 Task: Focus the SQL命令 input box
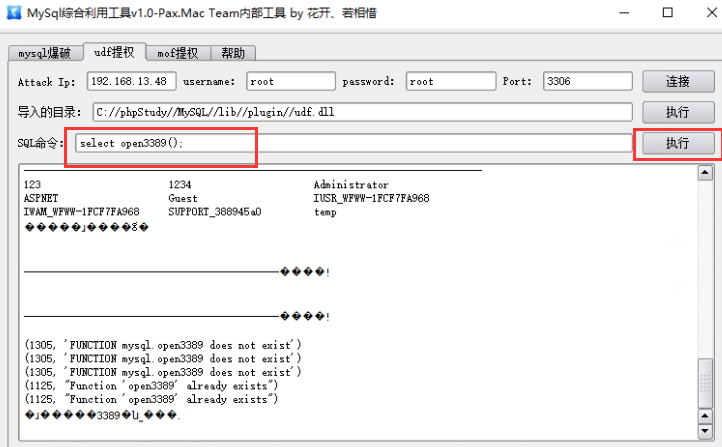pyautogui.click(x=353, y=143)
